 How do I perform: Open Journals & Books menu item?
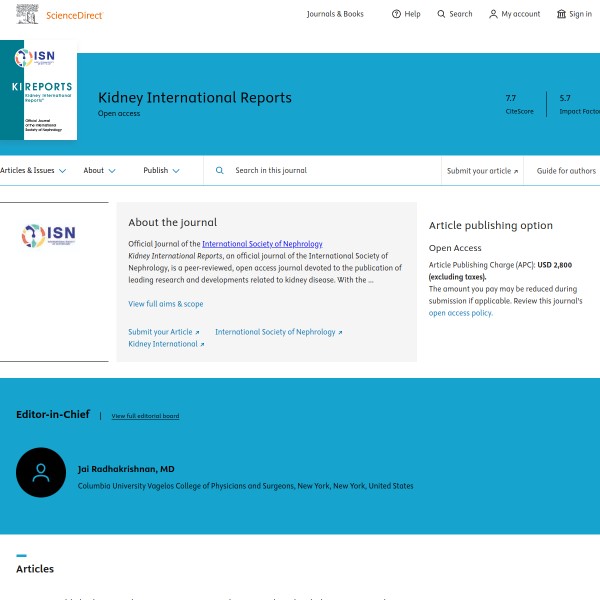pos(335,14)
